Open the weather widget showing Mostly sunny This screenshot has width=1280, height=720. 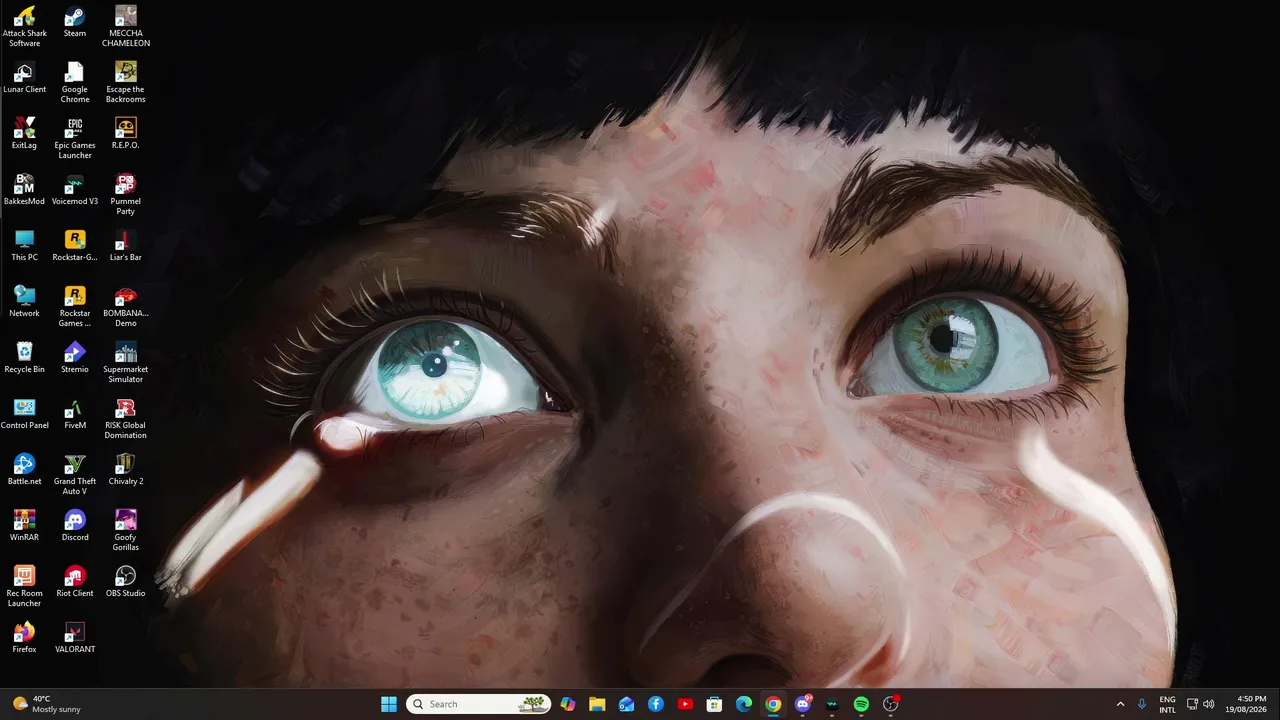click(46, 704)
